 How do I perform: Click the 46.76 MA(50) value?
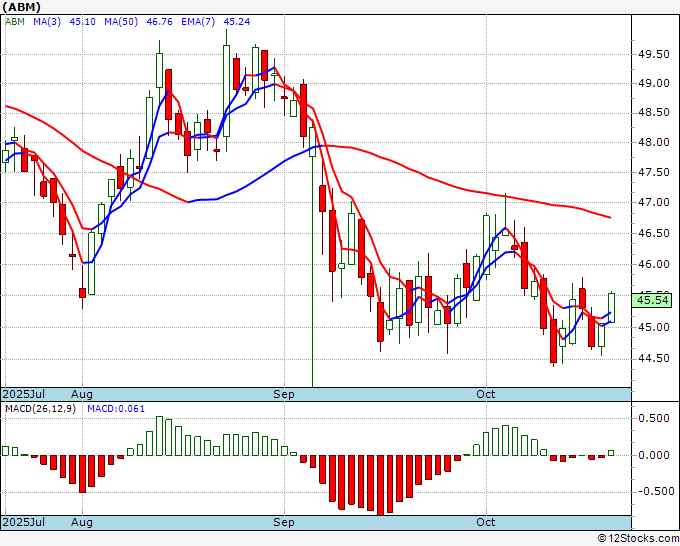pyautogui.click(x=160, y=22)
